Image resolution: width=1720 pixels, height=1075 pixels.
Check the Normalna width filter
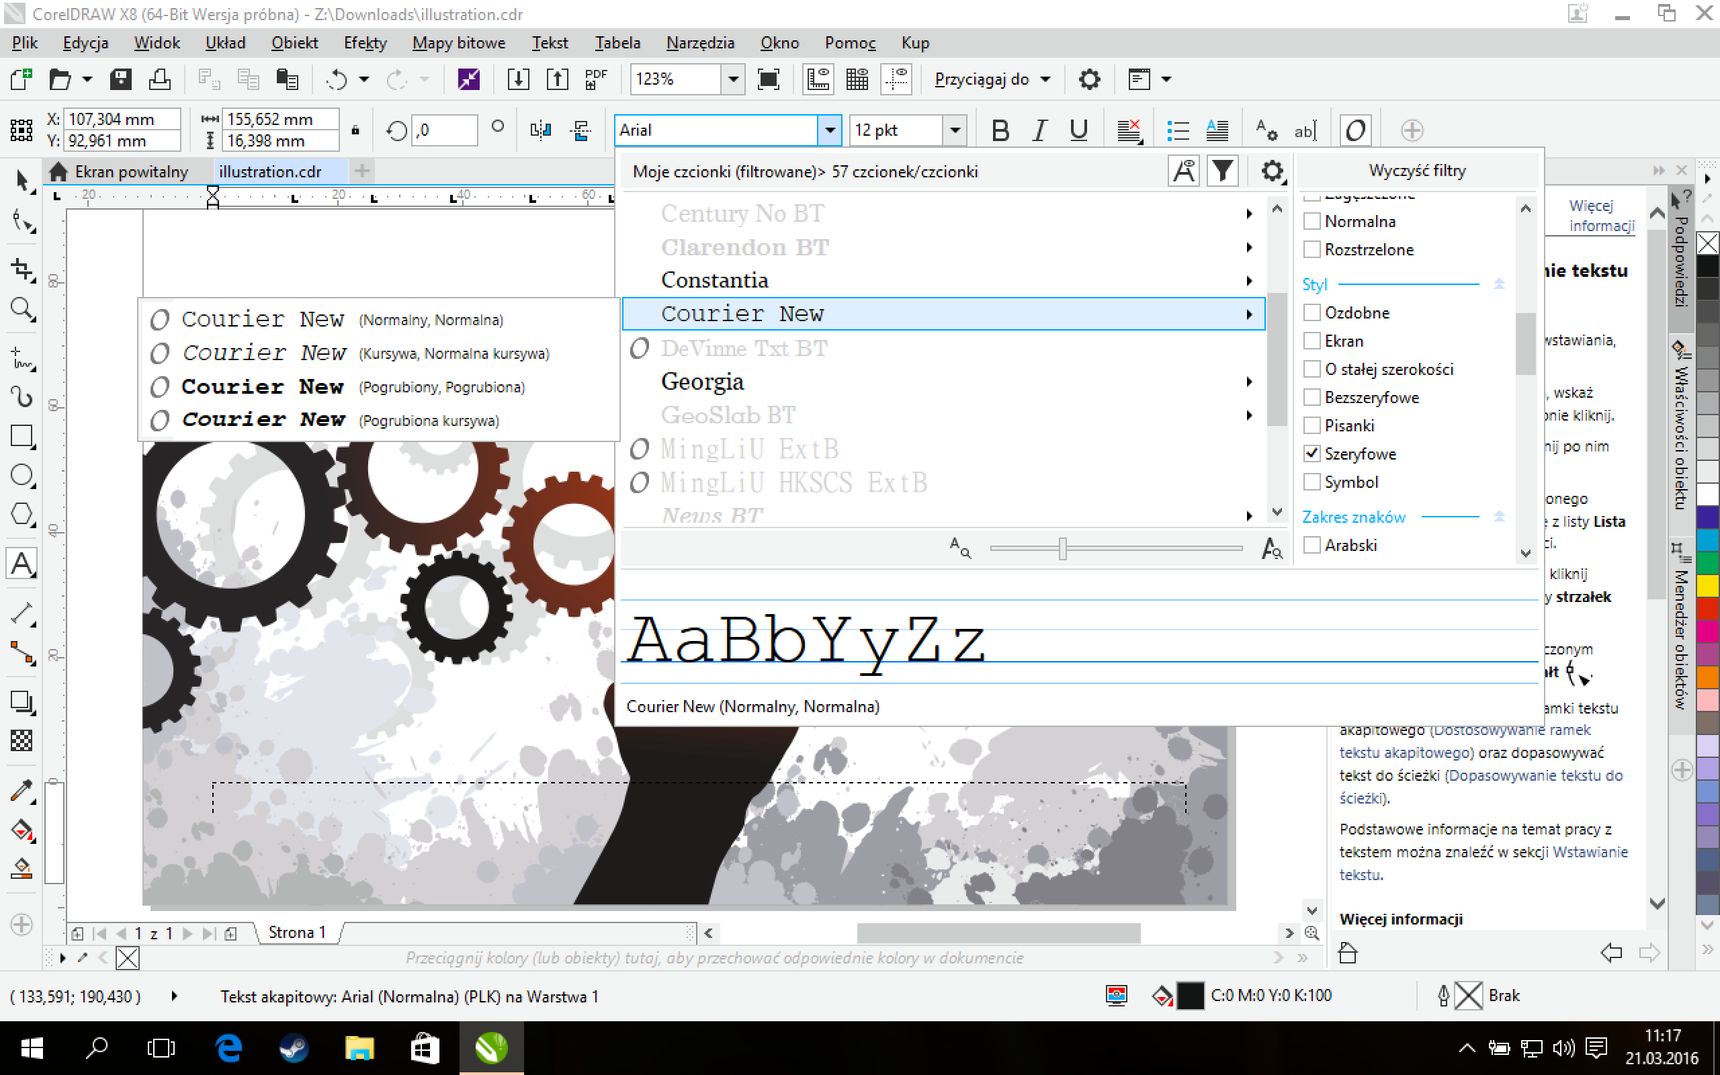1313,221
